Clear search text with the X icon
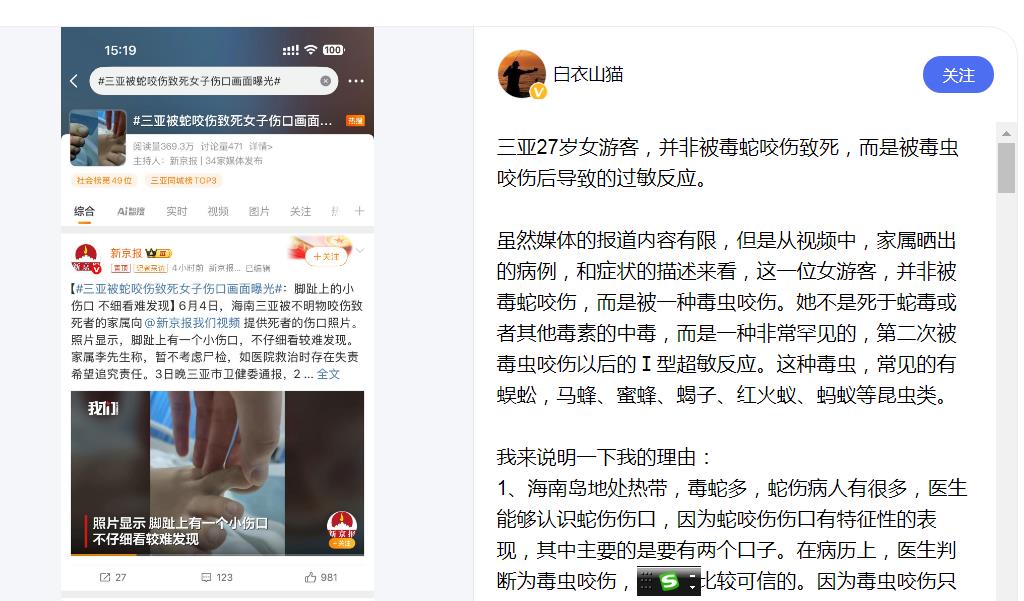1024x601 pixels. point(325,81)
